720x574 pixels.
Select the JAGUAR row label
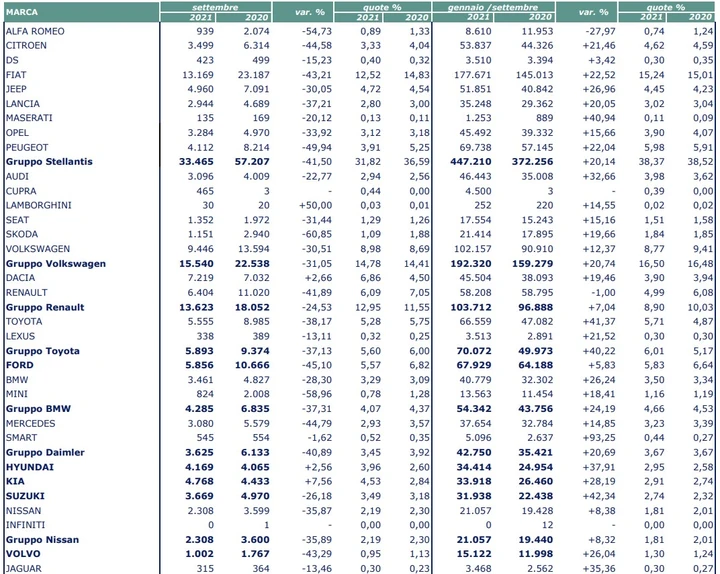point(23,568)
